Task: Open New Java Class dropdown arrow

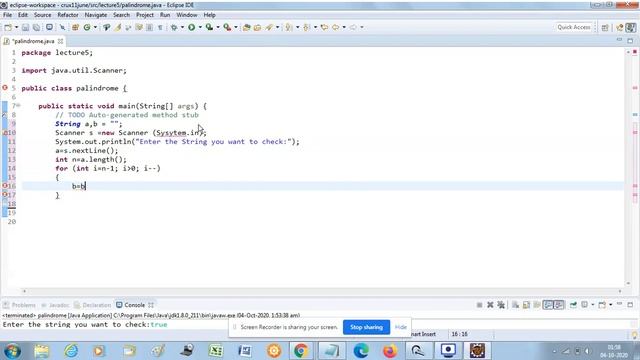Action: coord(95,27)
